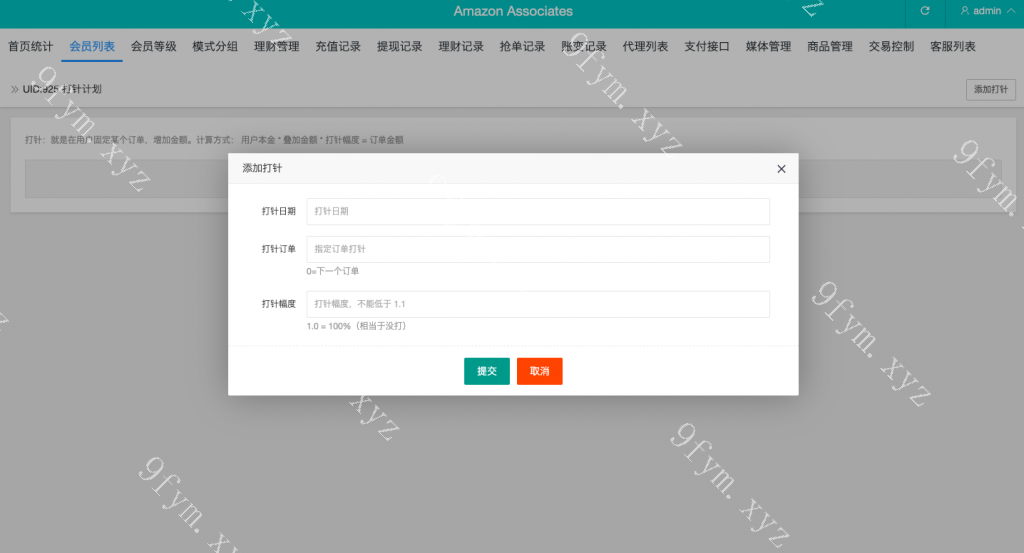Focus the 打针日期 input field

point(538,212)
